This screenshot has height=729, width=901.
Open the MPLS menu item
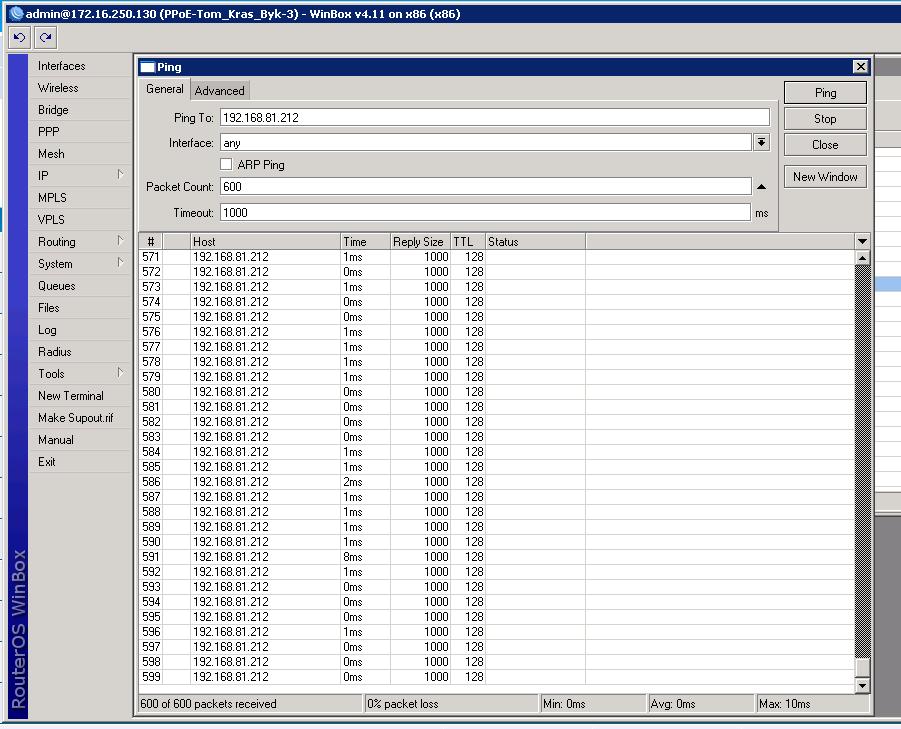click(80, 198)
